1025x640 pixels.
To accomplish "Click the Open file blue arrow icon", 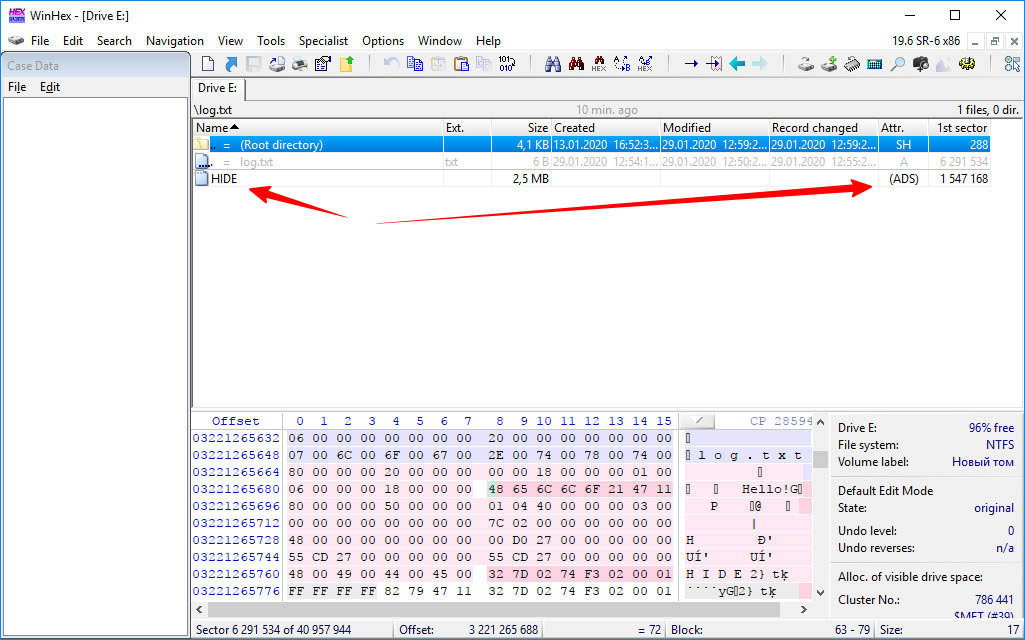I will tap(231, 63).
